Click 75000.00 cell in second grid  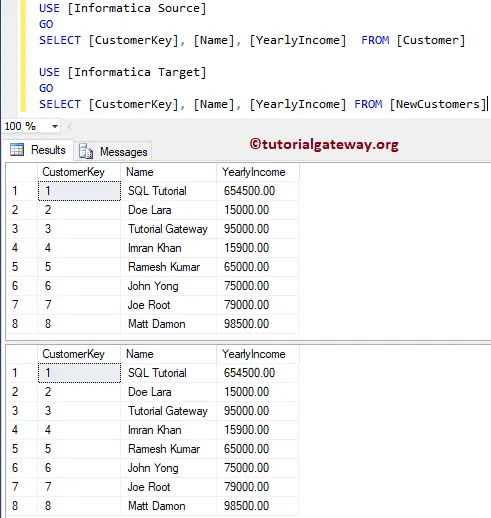point(257,468)
